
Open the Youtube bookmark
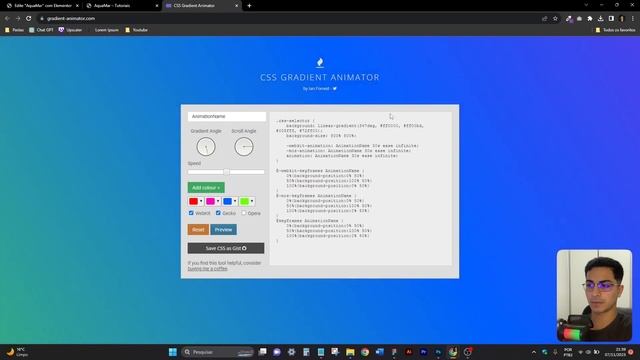[x=136, y=30]
